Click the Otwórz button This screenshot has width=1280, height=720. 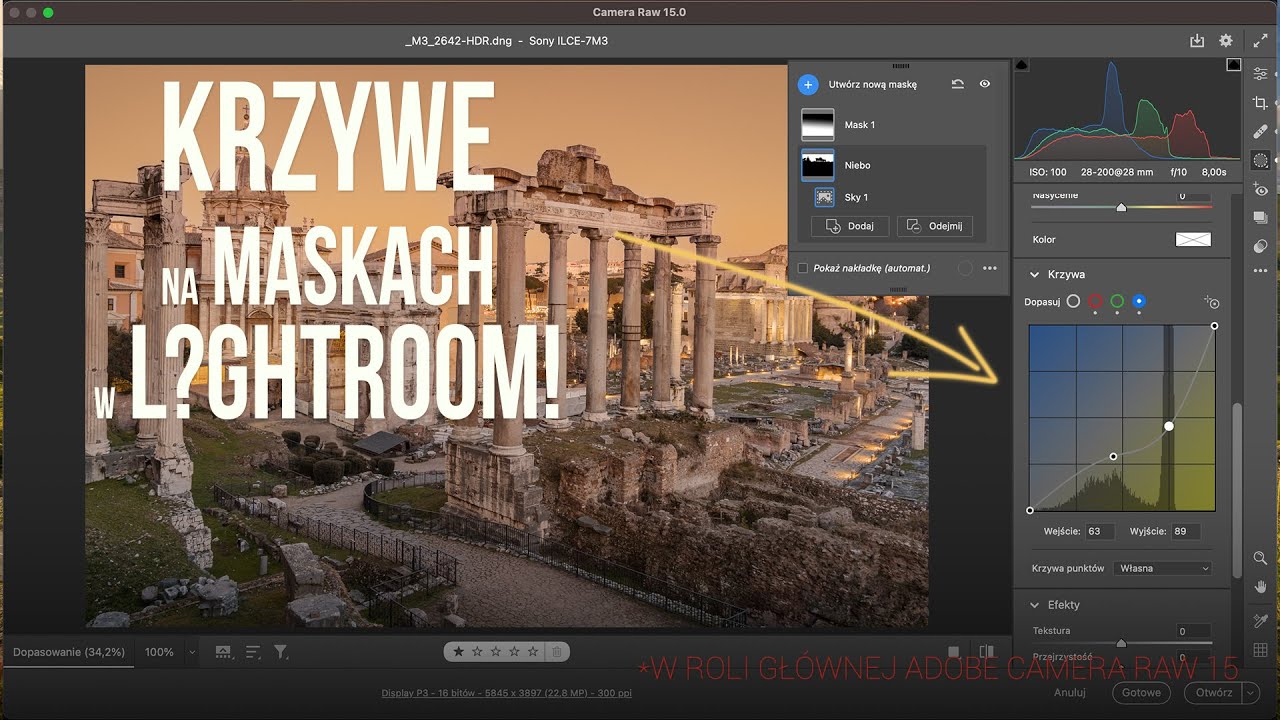(1214, 692)
